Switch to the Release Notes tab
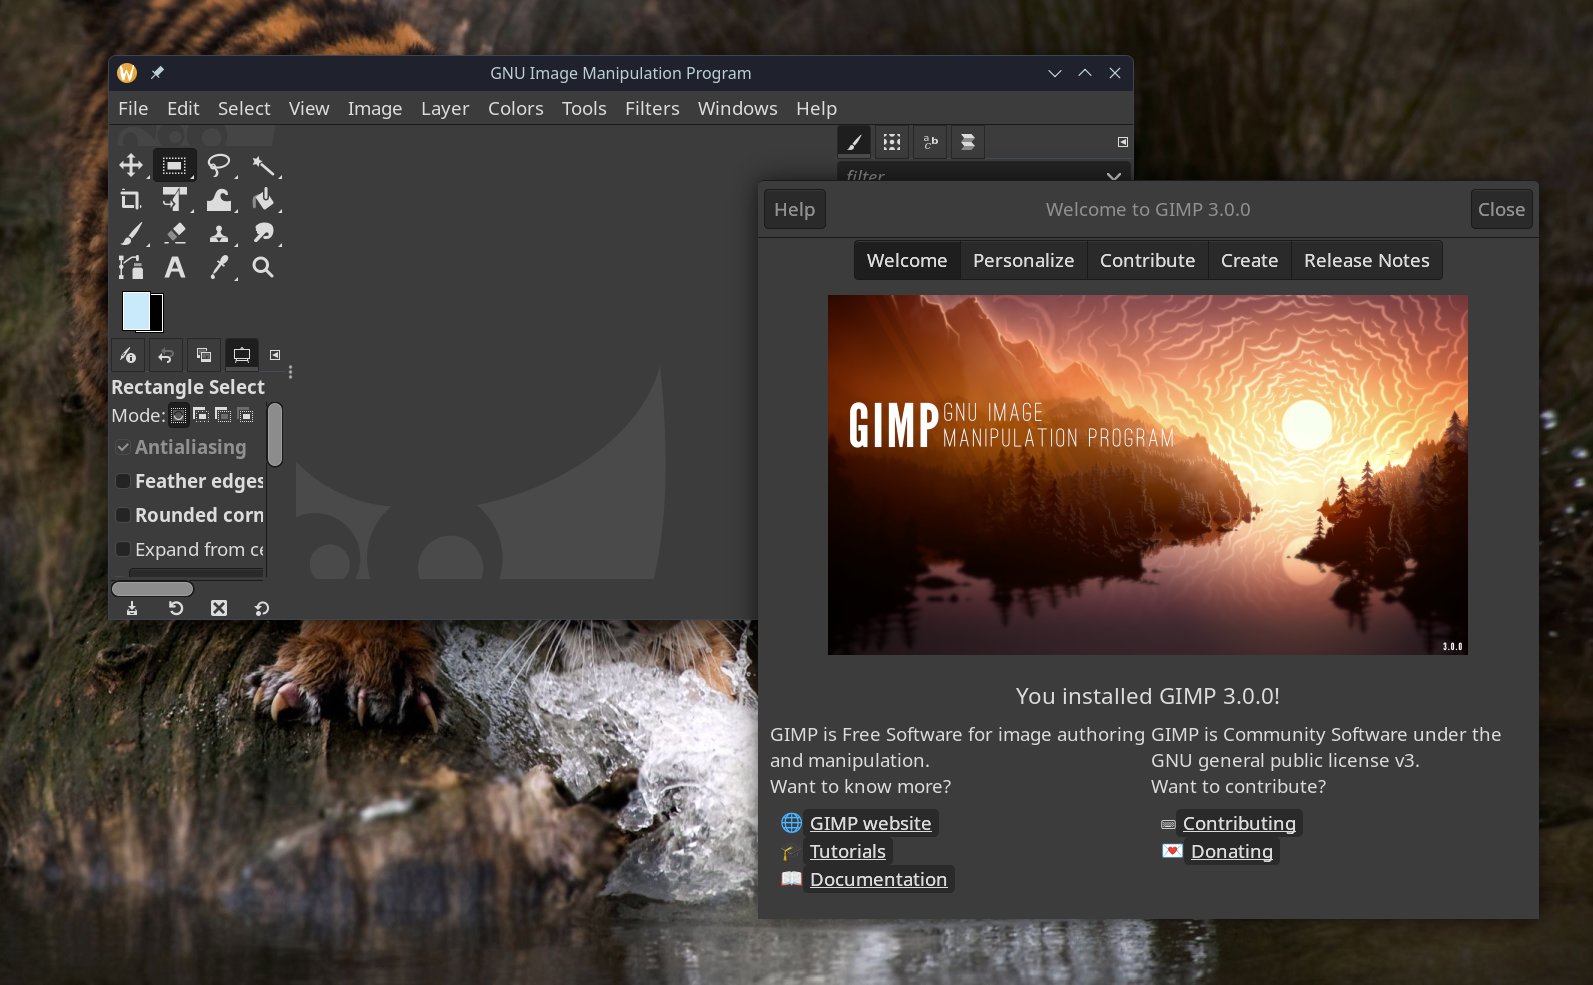The height and width of the screenshot is (985, 1593). tap(1366, 260)
